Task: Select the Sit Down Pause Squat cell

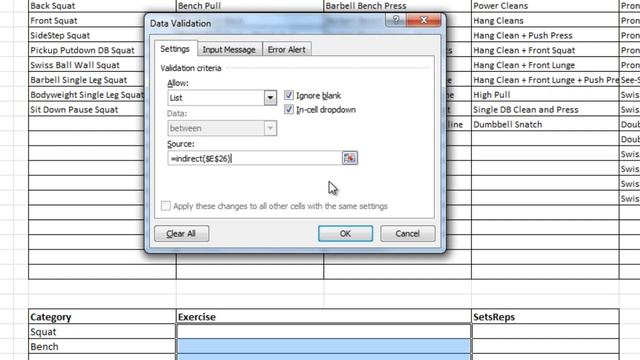Action: [87, 109]
